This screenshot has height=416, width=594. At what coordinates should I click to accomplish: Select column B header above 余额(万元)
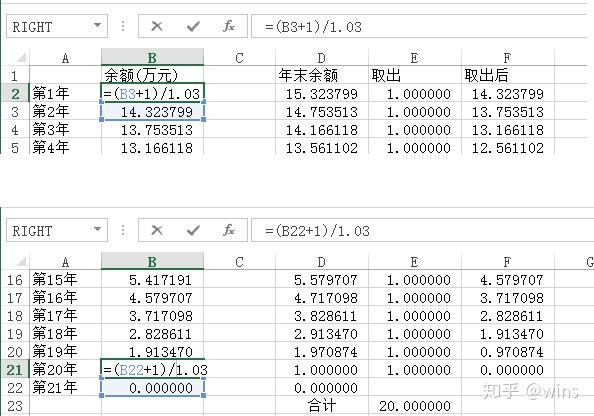tap(152, 58)
